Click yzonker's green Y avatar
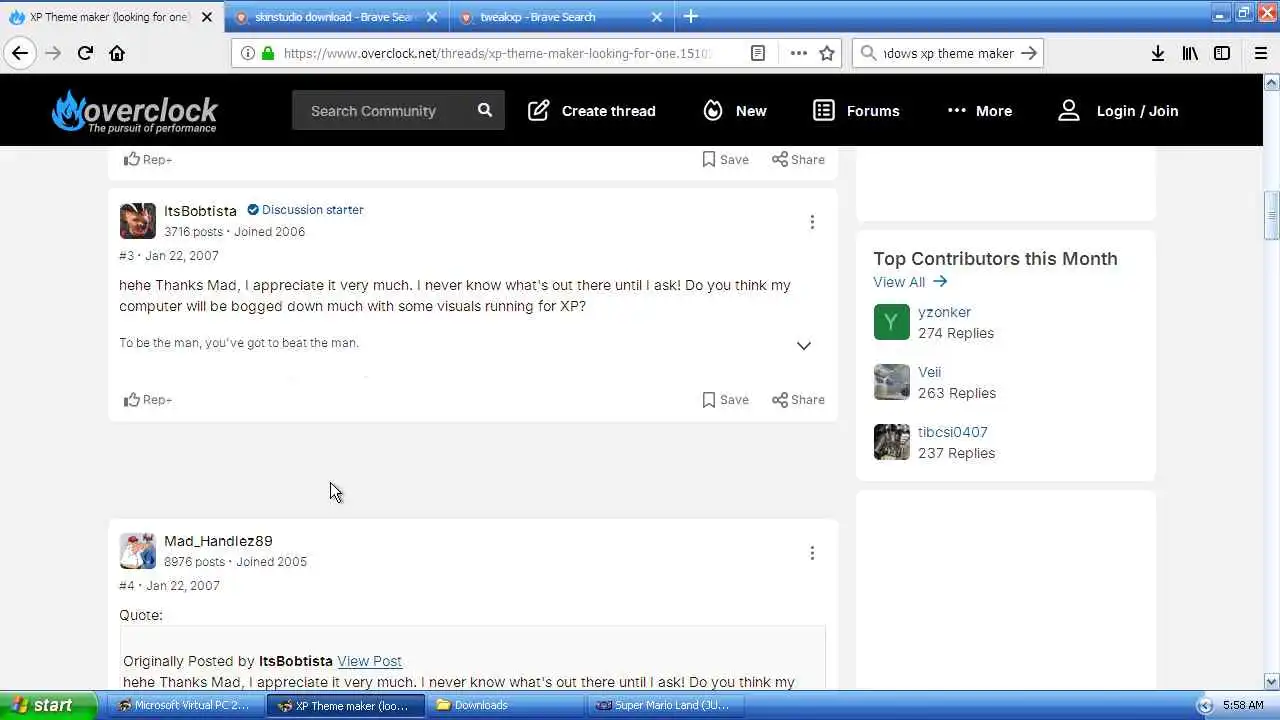 pos(891,322)
